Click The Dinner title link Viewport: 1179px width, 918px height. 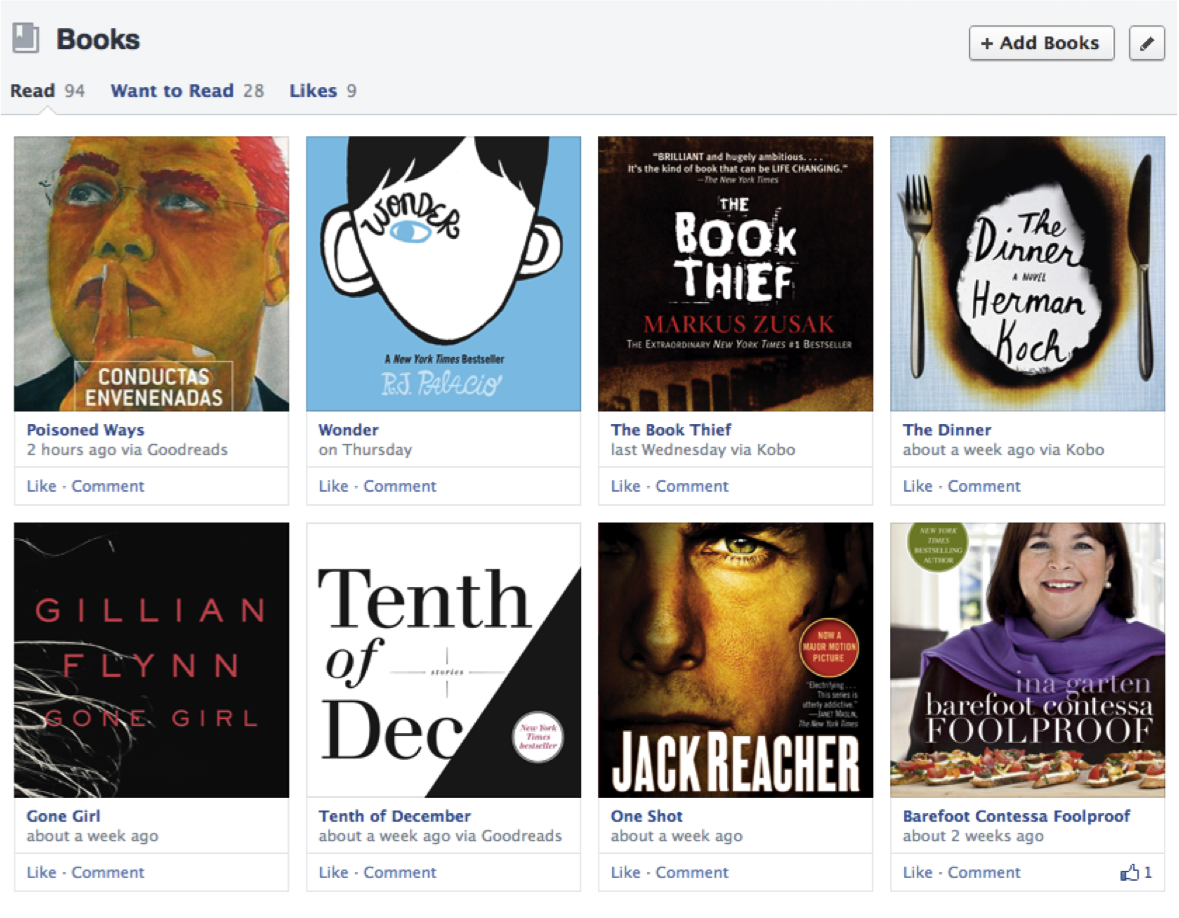(x=946, y=430)
